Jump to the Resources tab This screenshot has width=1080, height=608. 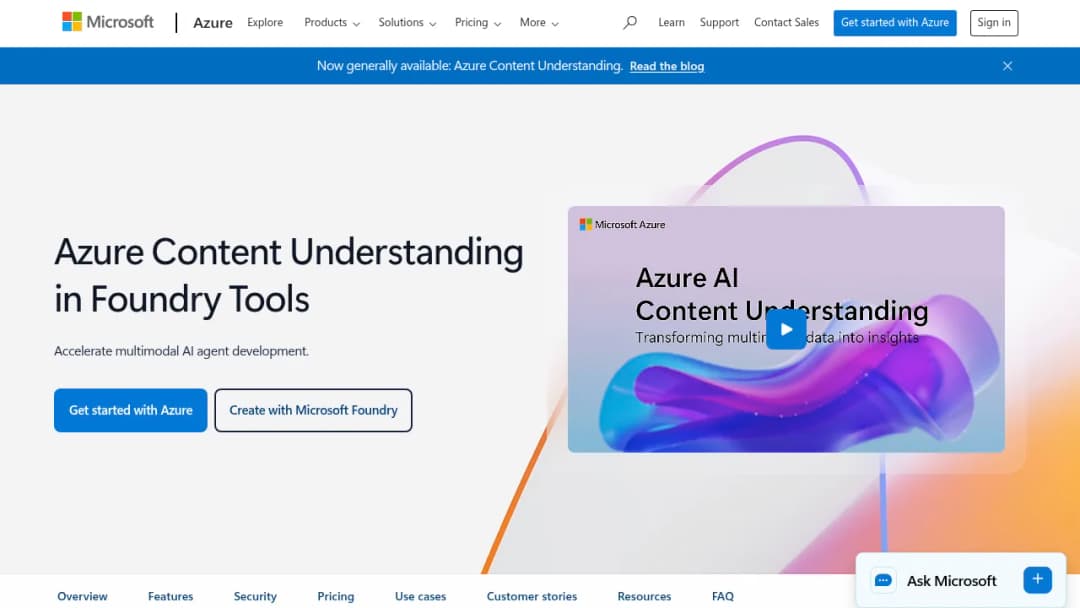644,596
